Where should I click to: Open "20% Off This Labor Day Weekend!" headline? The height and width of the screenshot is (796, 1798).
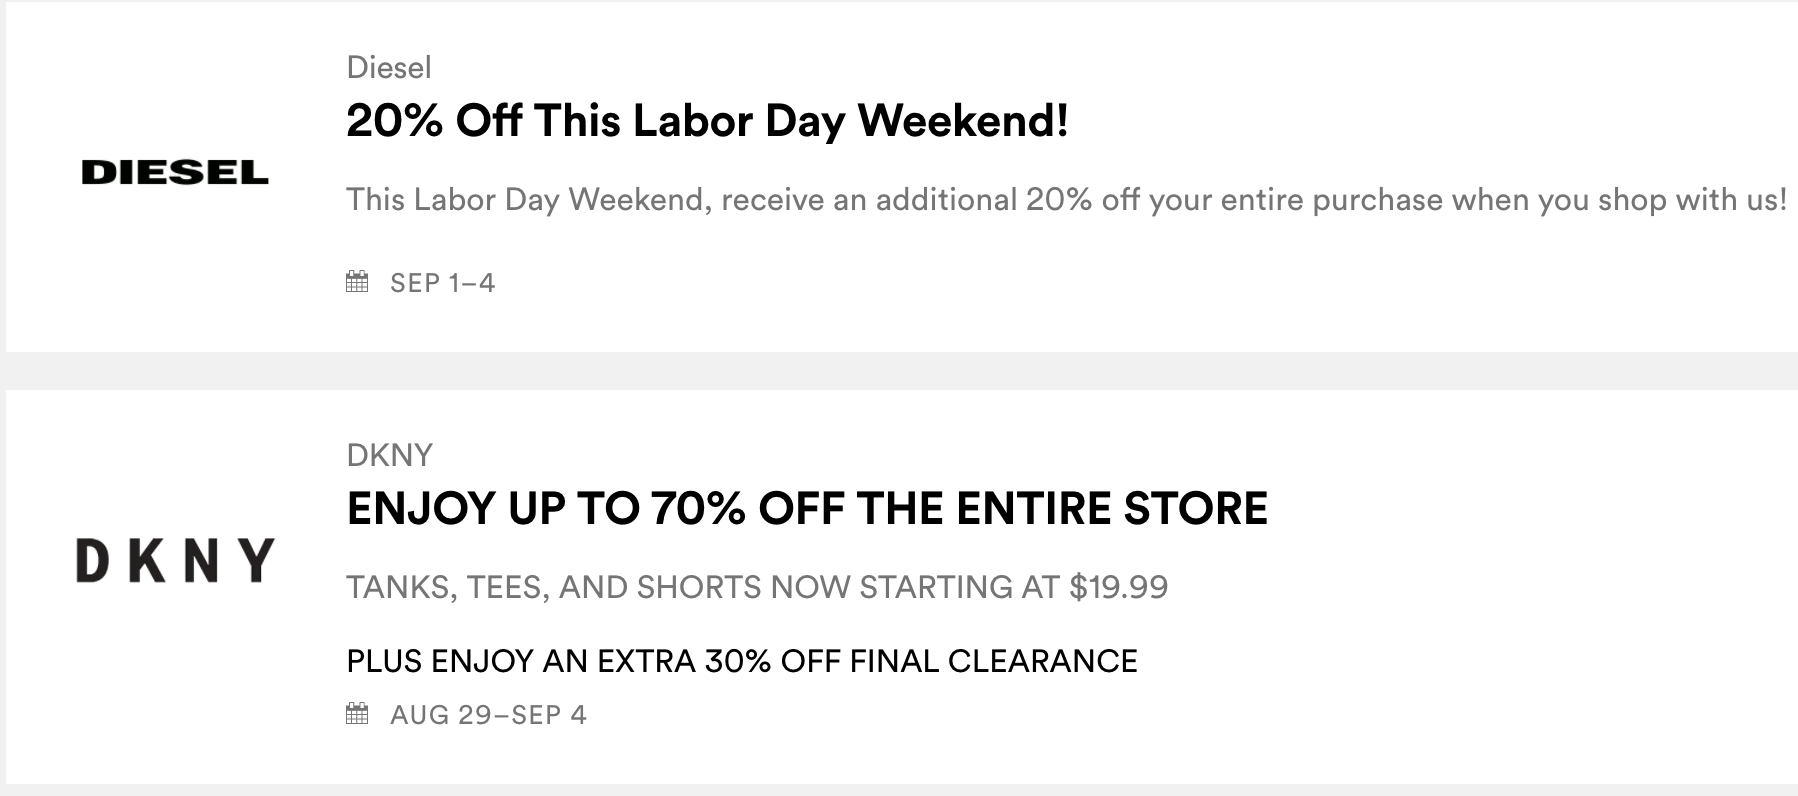point(707,121)
